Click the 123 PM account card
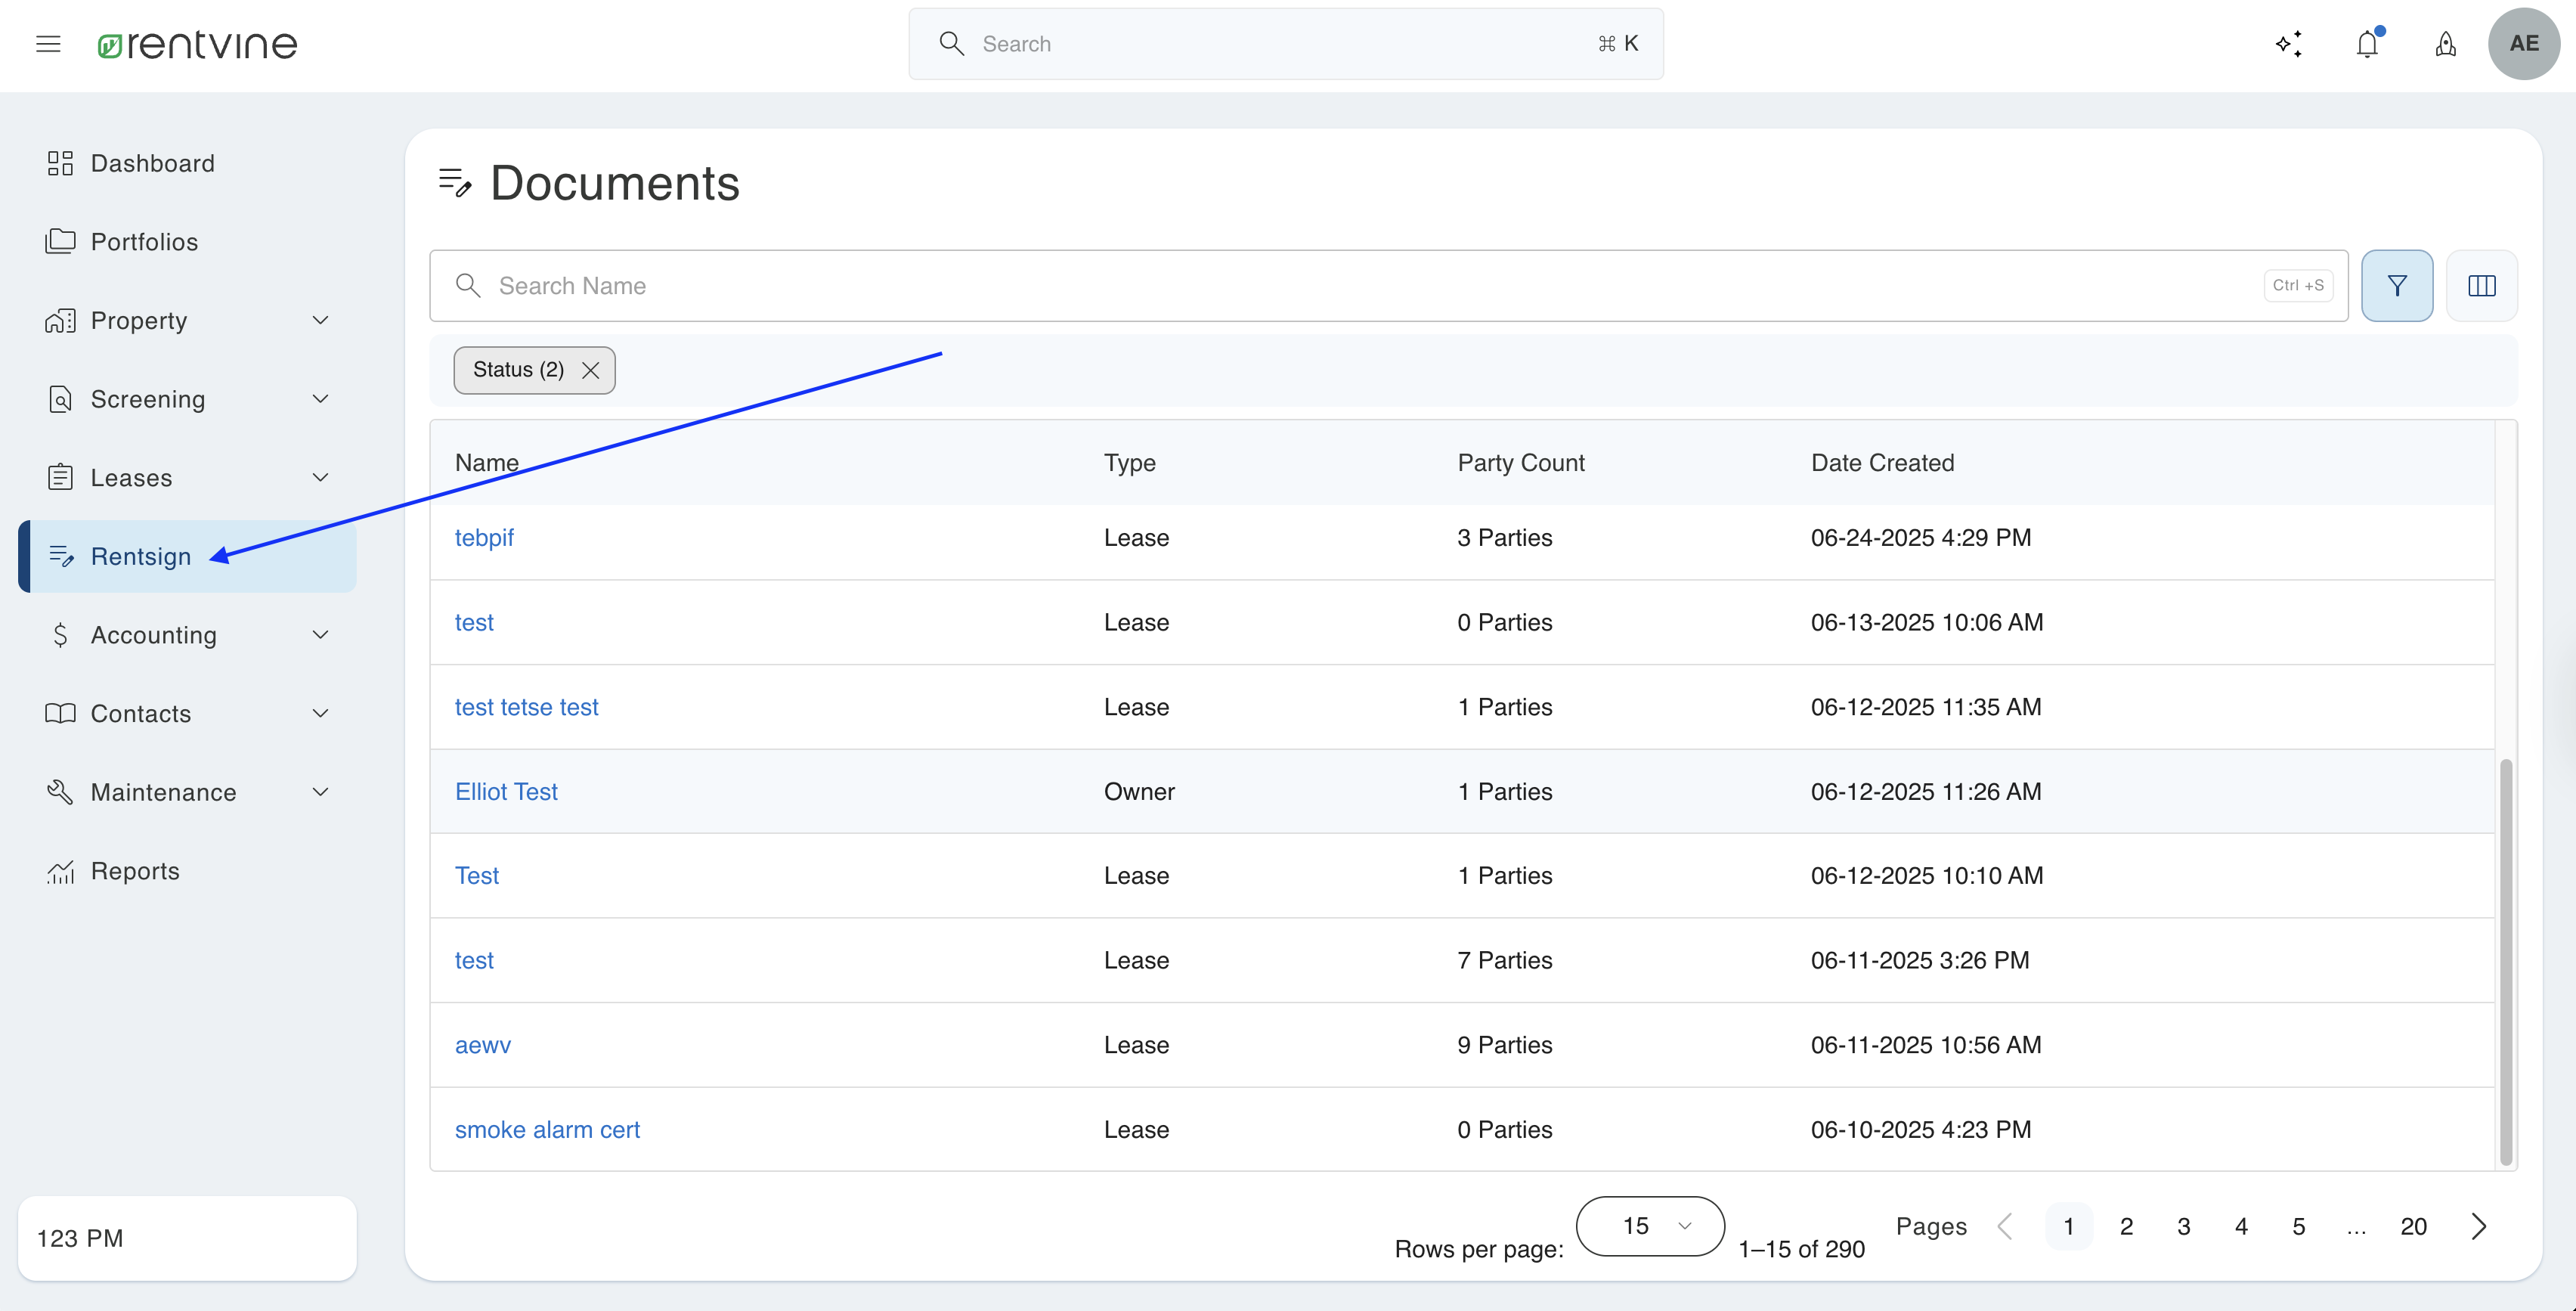2576x1311 pixels. pos(187,1238)
